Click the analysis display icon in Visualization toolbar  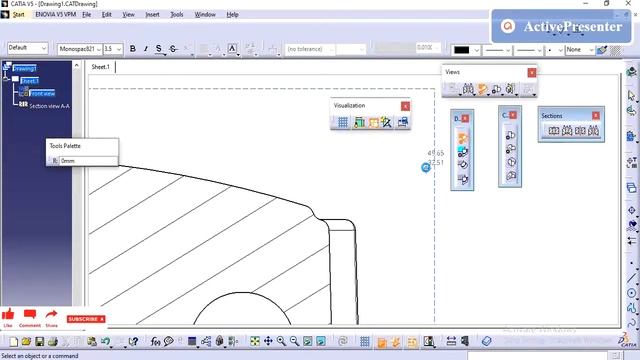pos(386,122)
